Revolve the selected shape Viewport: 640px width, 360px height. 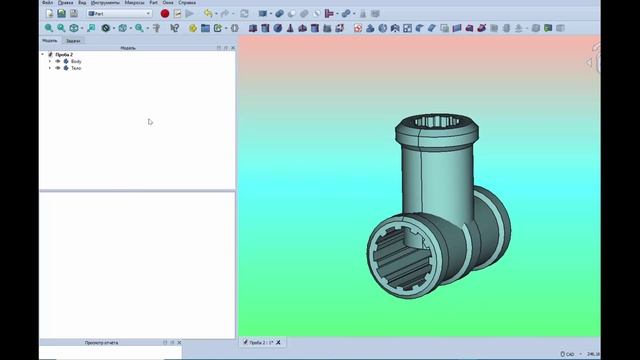(x=382, y=28)
